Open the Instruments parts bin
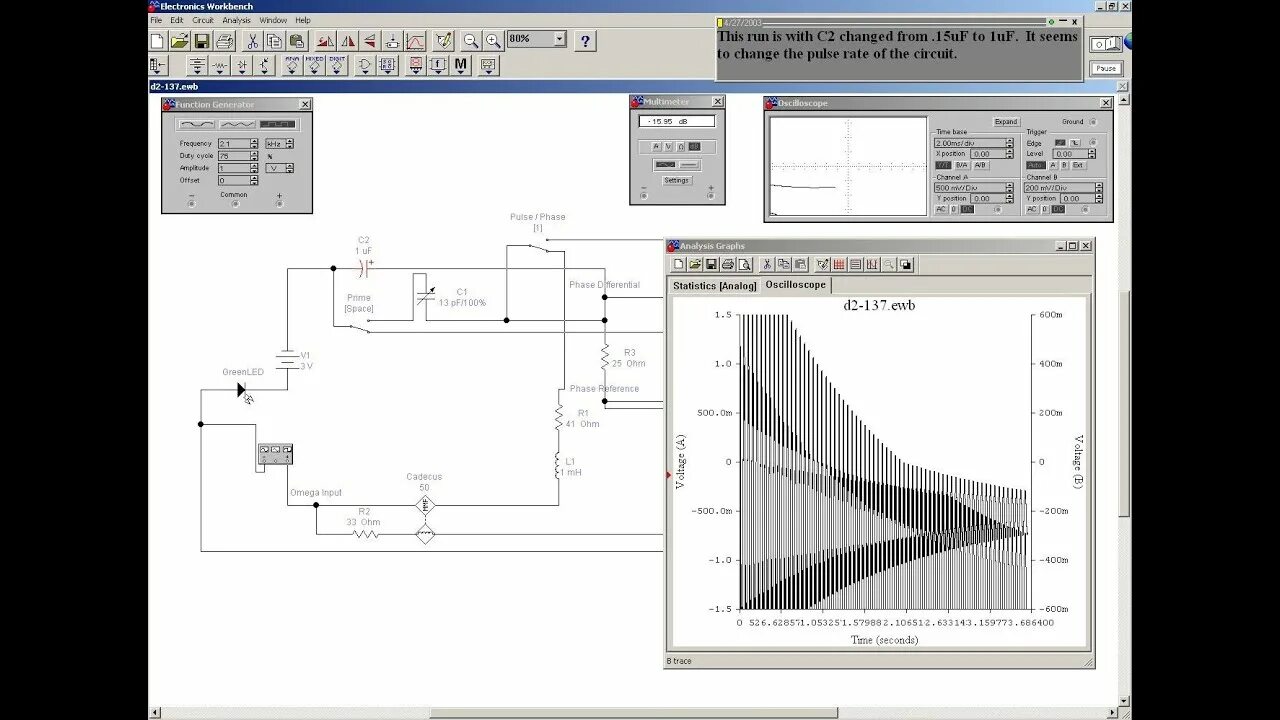 pos(488,66)
